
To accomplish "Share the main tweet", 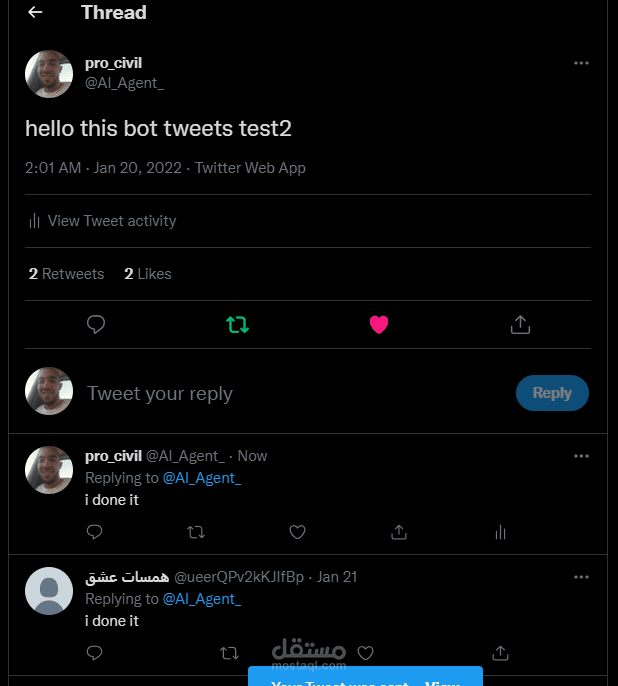I will (520, 324).
